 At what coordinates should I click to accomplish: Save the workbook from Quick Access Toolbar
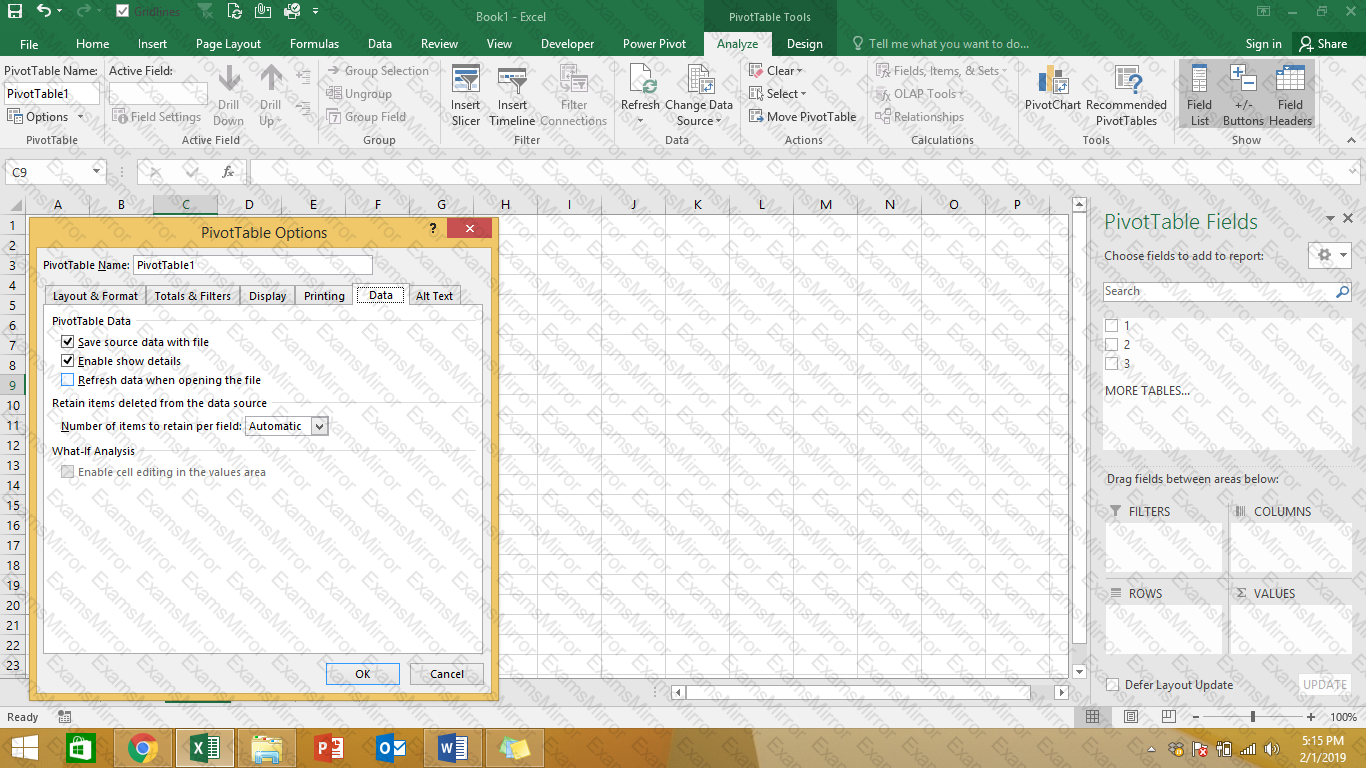[x=14, y=12]
